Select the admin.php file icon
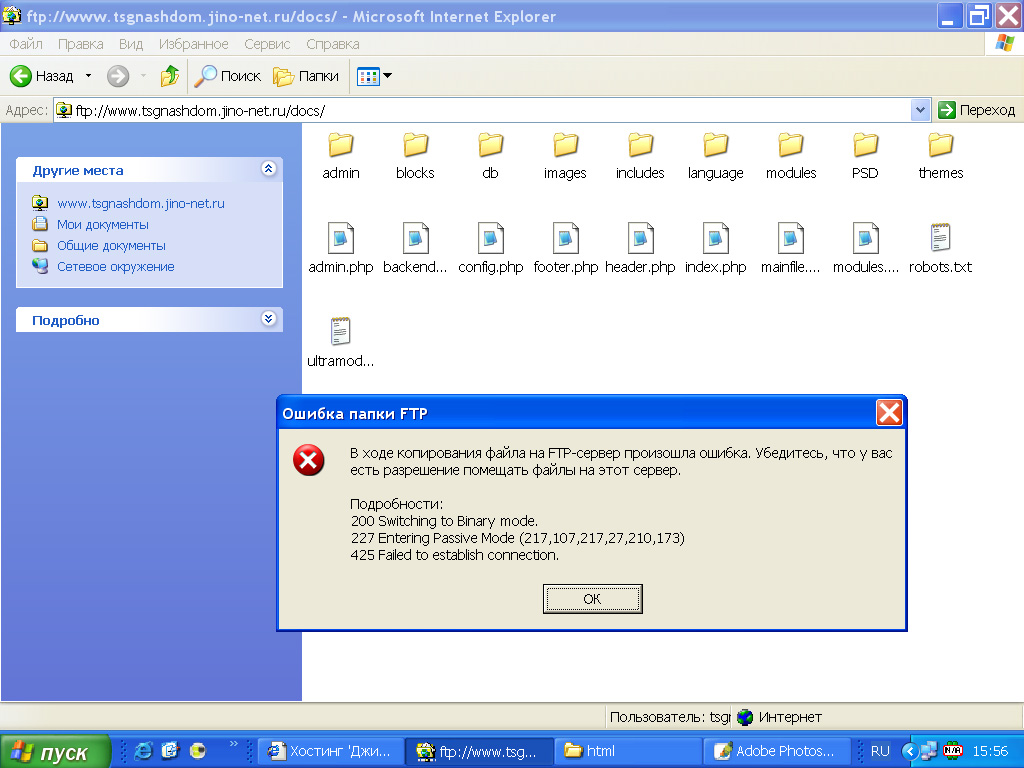Screen dimensions: 1024x768 [341, 238]
